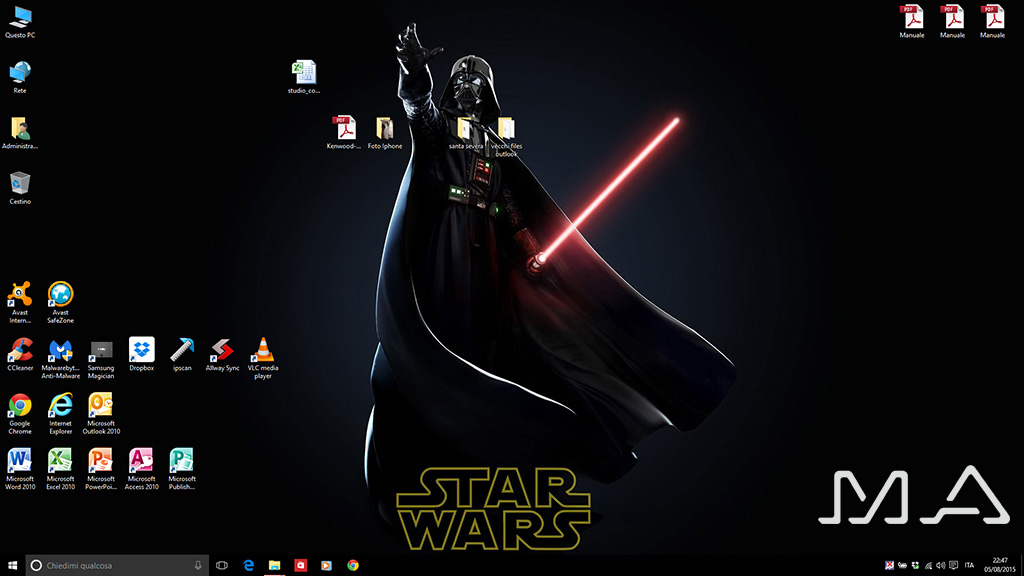Screen dimensions: 1024x576
Task: Open Safely Remove Hardware tray icon
Action: (902, 566)
